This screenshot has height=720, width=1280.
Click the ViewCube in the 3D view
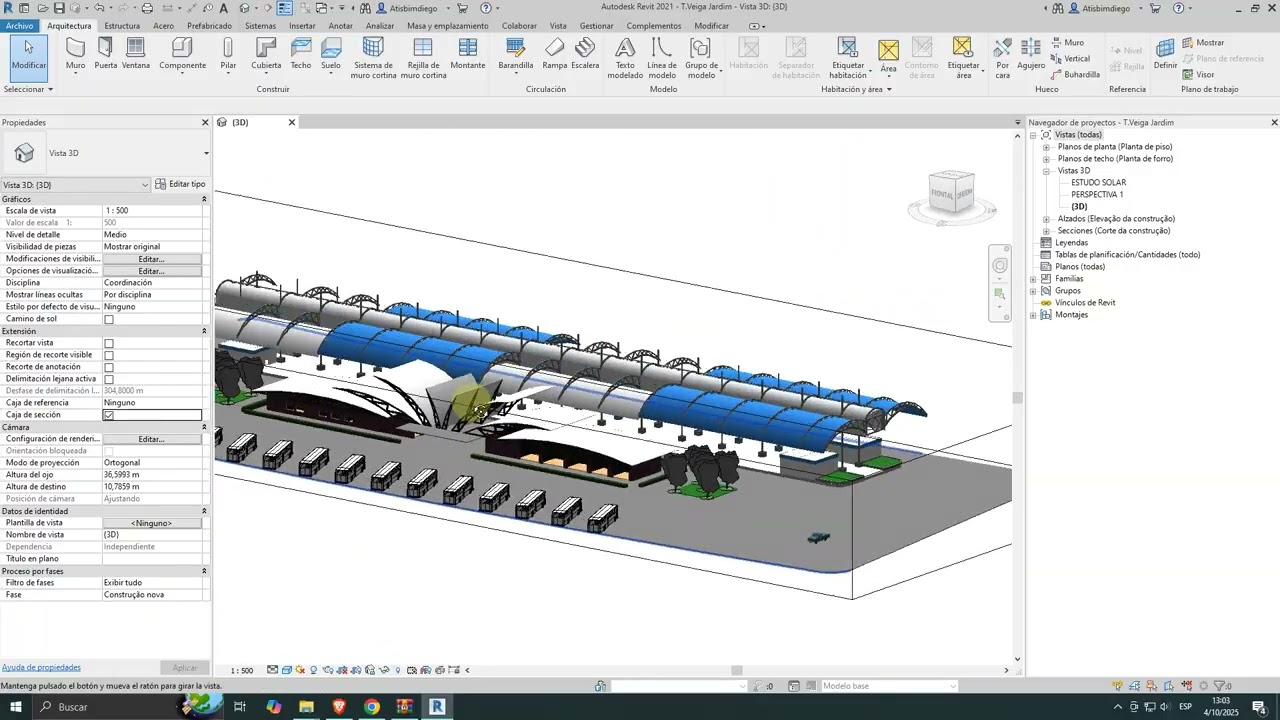click(x=951, y=192)
